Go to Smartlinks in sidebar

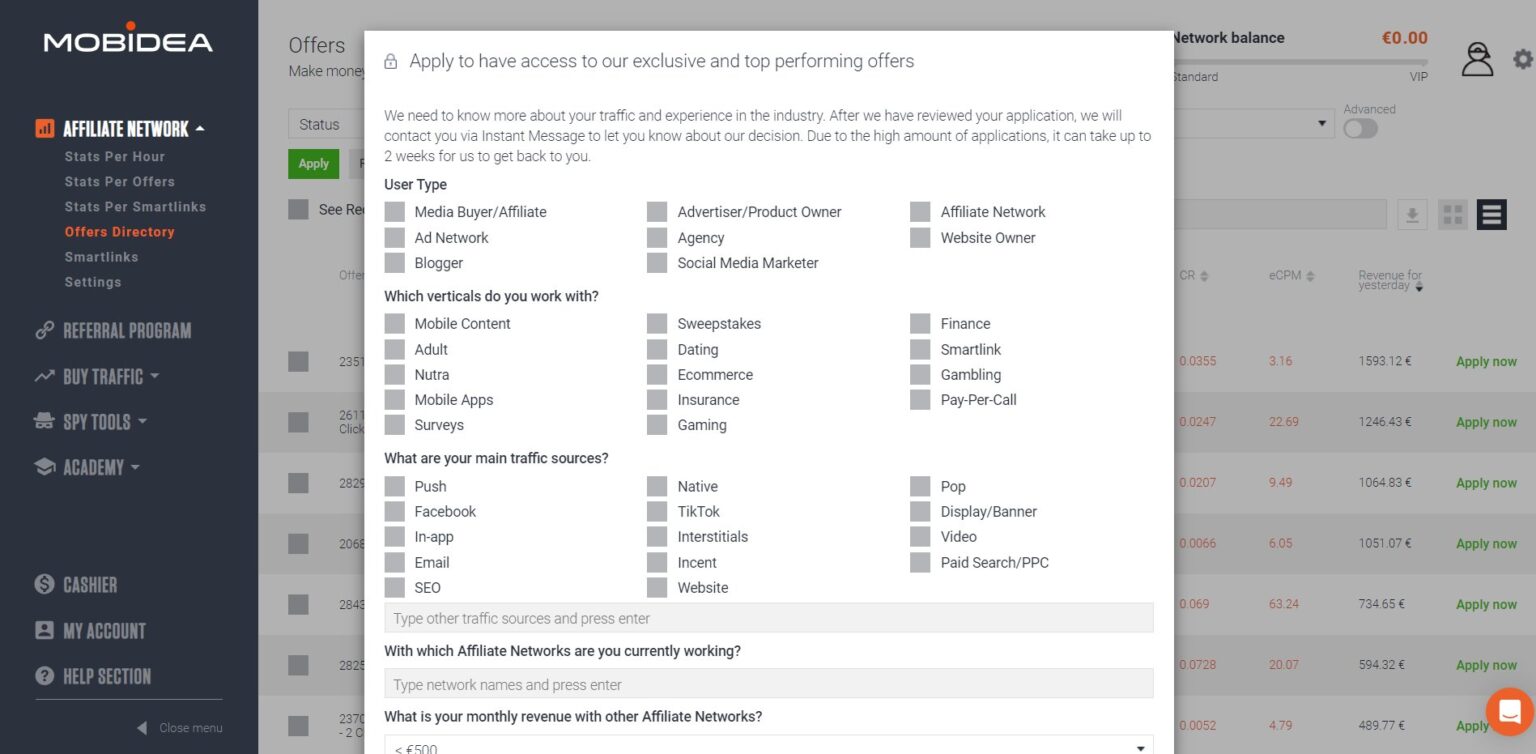coord(101,257)
